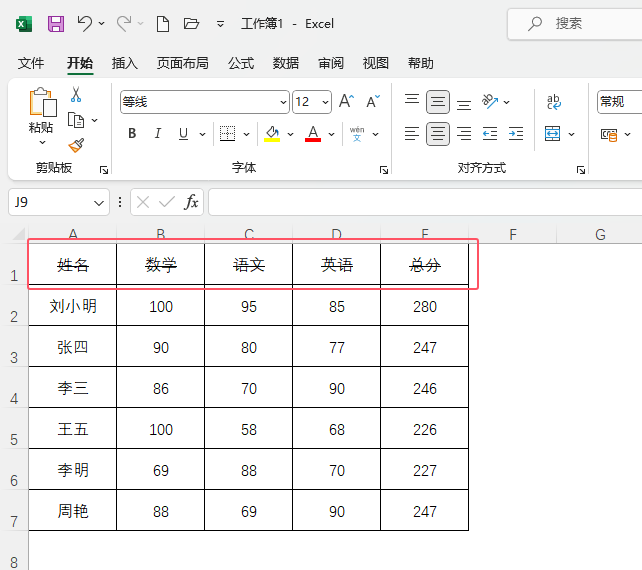Click the Format Painter brush icon
The width and height of the screenshot is (642, 570).
coord(76,145)
